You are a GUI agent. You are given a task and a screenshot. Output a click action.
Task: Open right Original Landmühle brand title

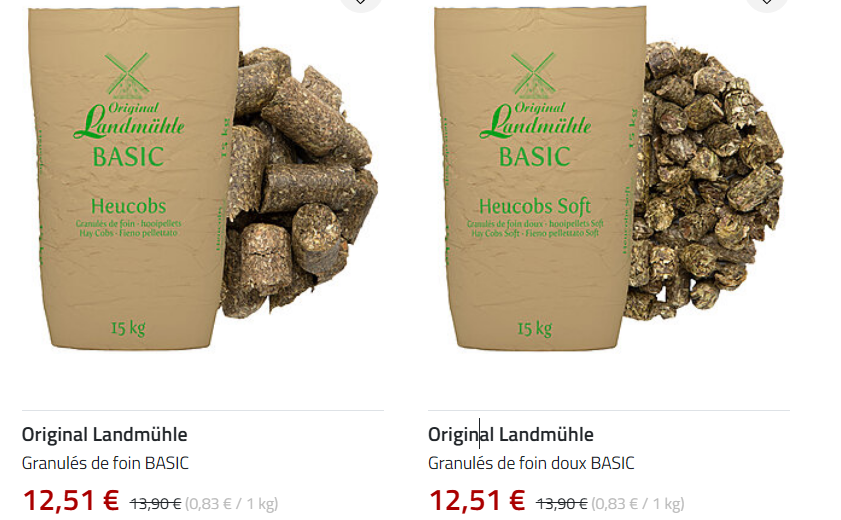pyautogui.click(x=511, y=434)
